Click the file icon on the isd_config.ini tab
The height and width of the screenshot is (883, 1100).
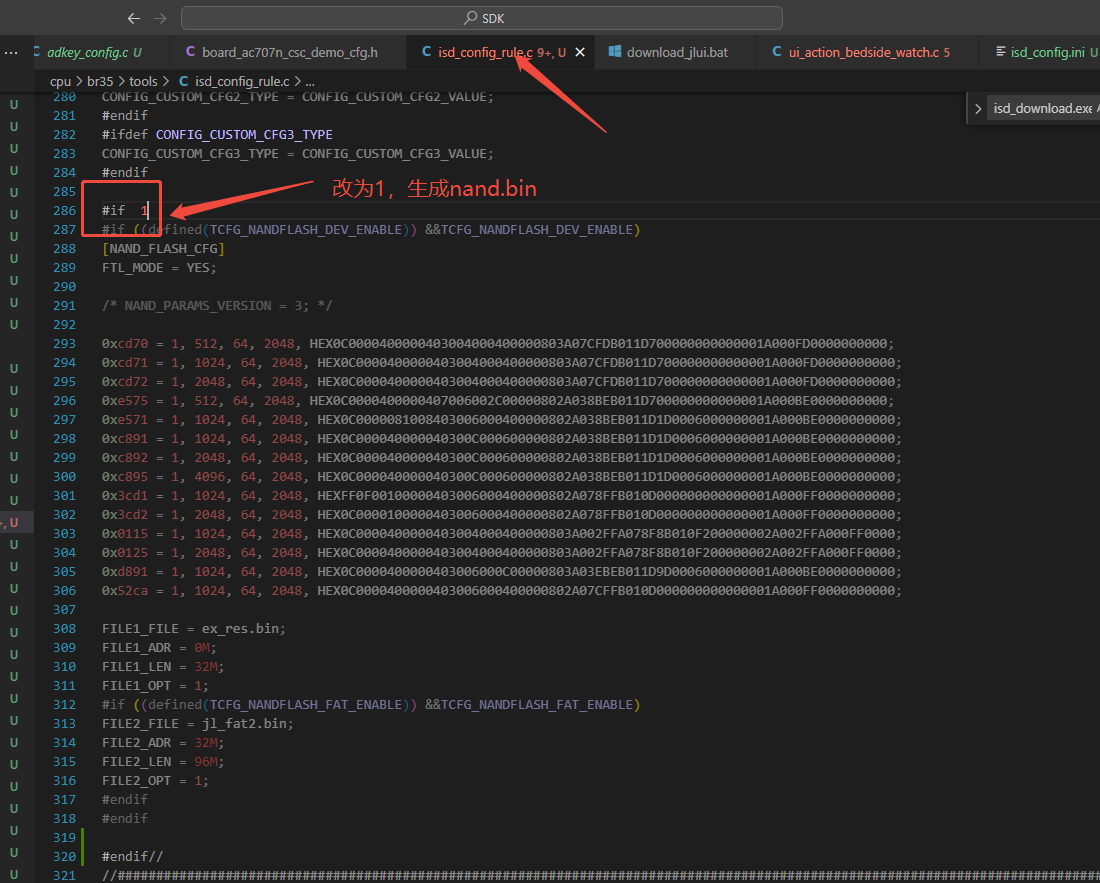(1000, 52)
